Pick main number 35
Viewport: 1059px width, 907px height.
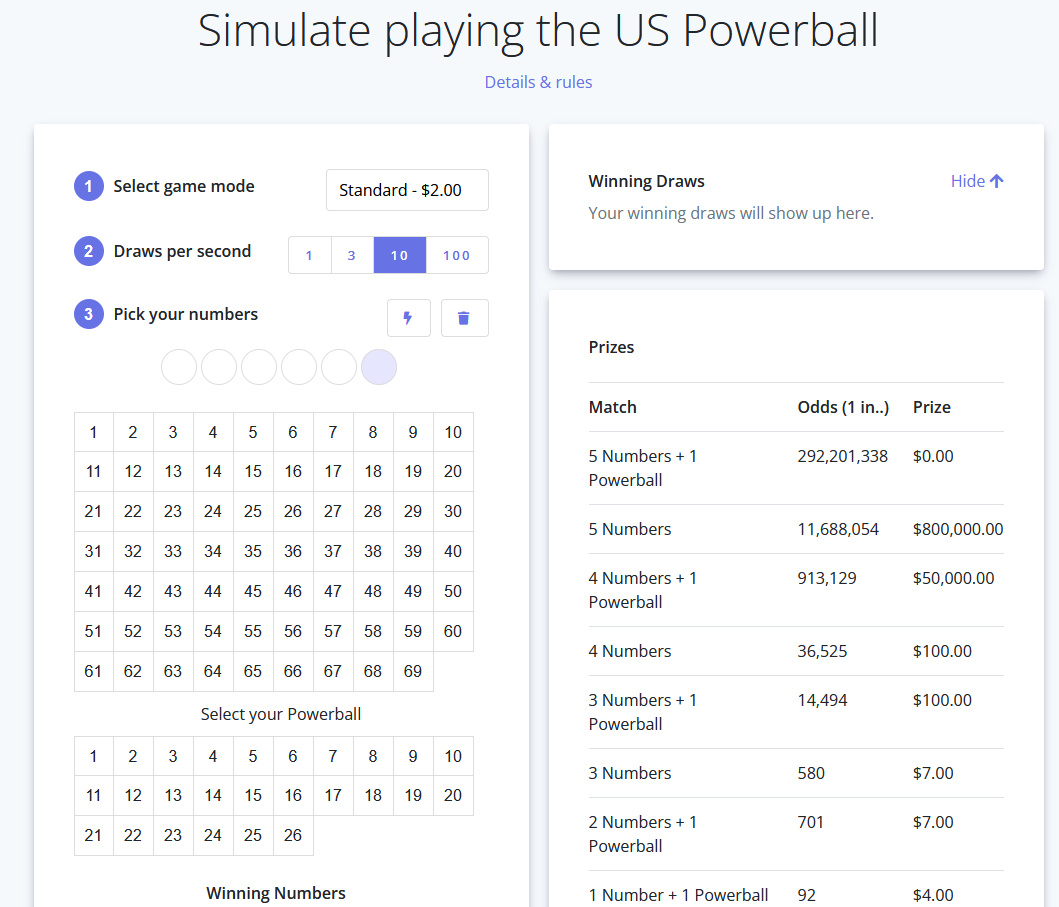(x=253, y=551)
